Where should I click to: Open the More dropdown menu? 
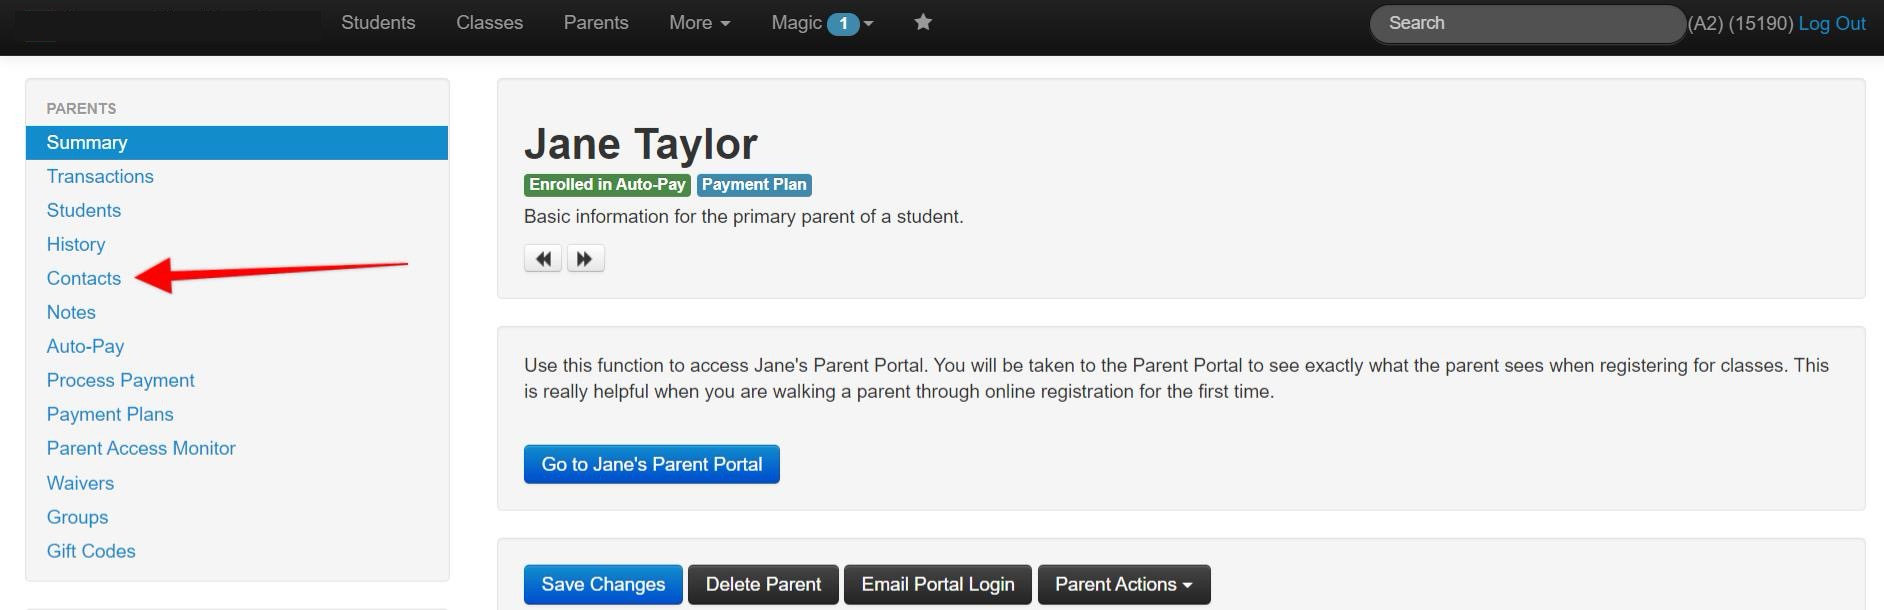[x=699, y=22]
